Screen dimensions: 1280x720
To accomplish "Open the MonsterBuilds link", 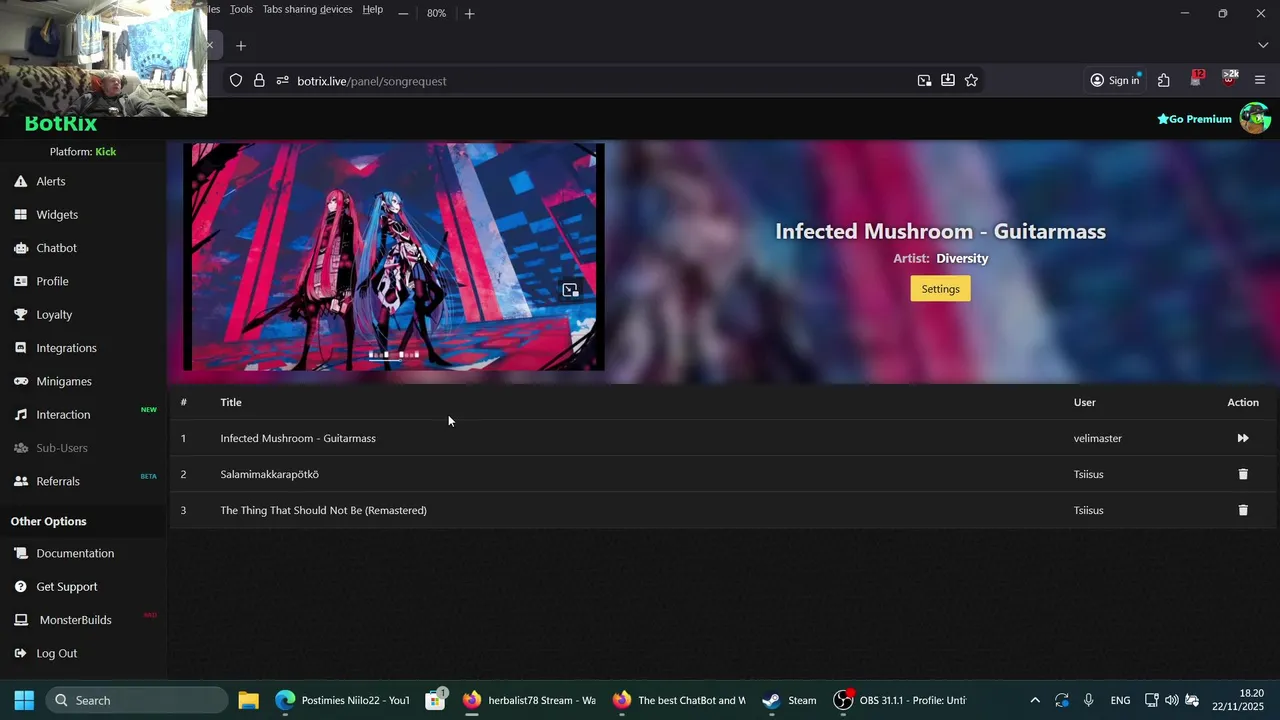I will [x=75, y=620].
